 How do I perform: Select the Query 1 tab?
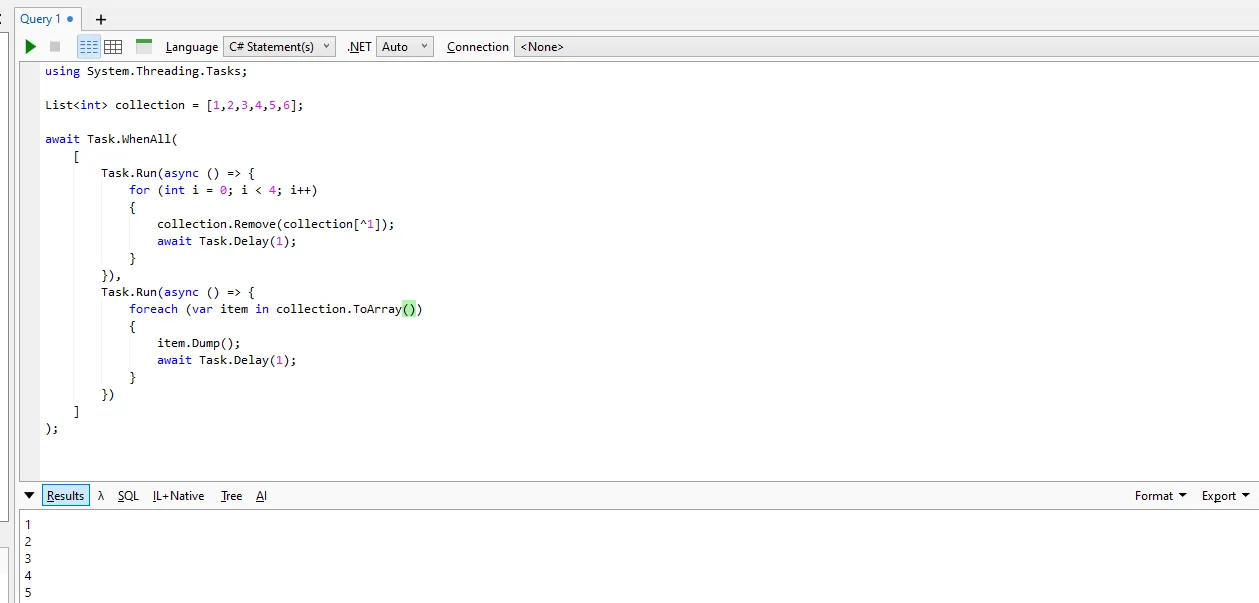click(x=42, y=18)
